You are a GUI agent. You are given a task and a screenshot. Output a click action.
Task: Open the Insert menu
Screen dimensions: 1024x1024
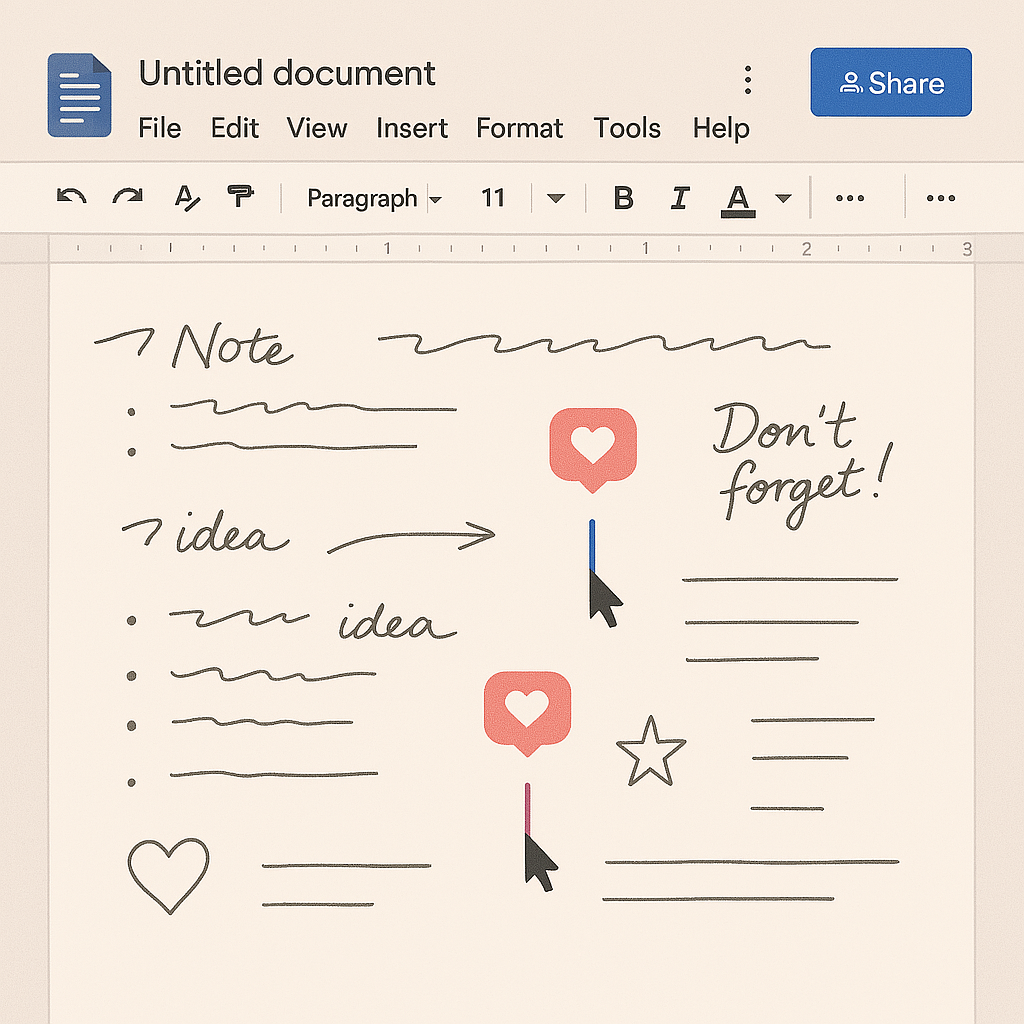pyautogui.click(x=412, y=129)
